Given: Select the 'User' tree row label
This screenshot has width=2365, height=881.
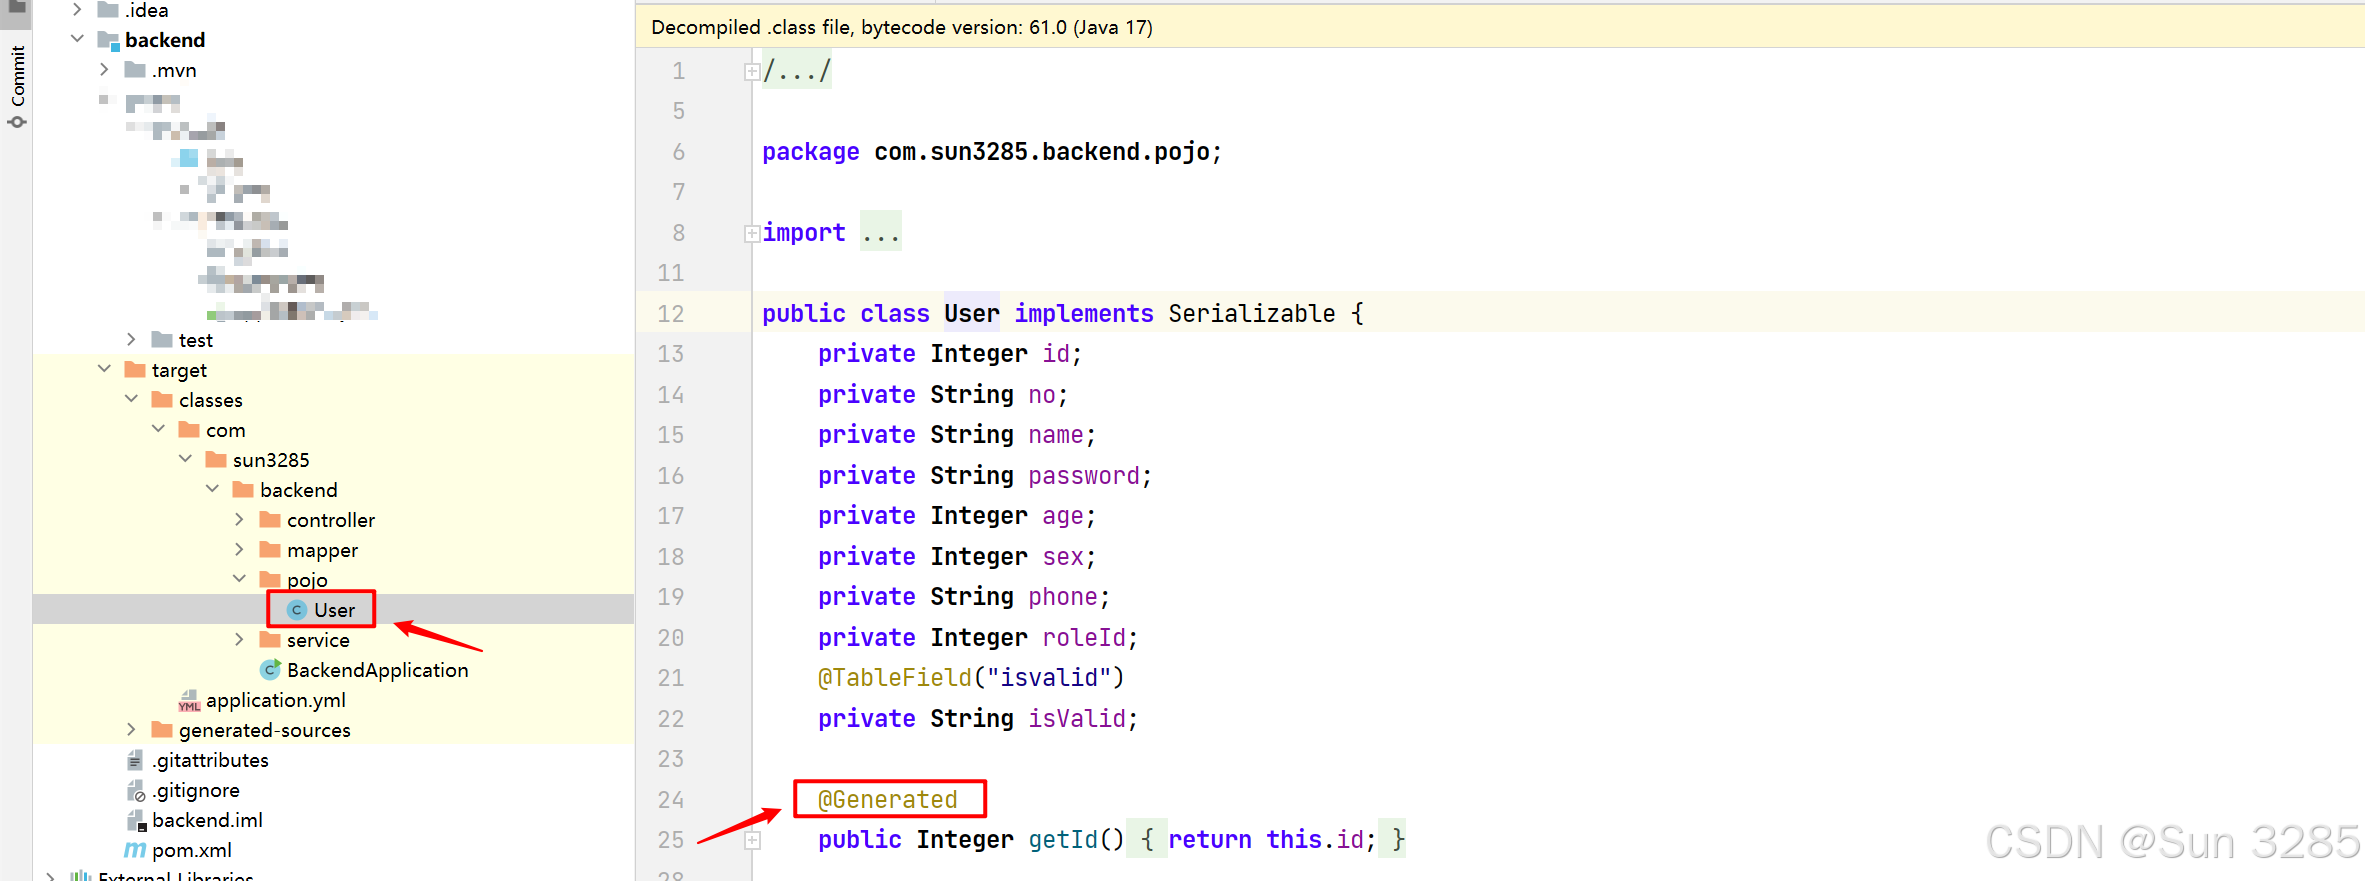Looking at the screenshot, I should (x=334, y=610).
